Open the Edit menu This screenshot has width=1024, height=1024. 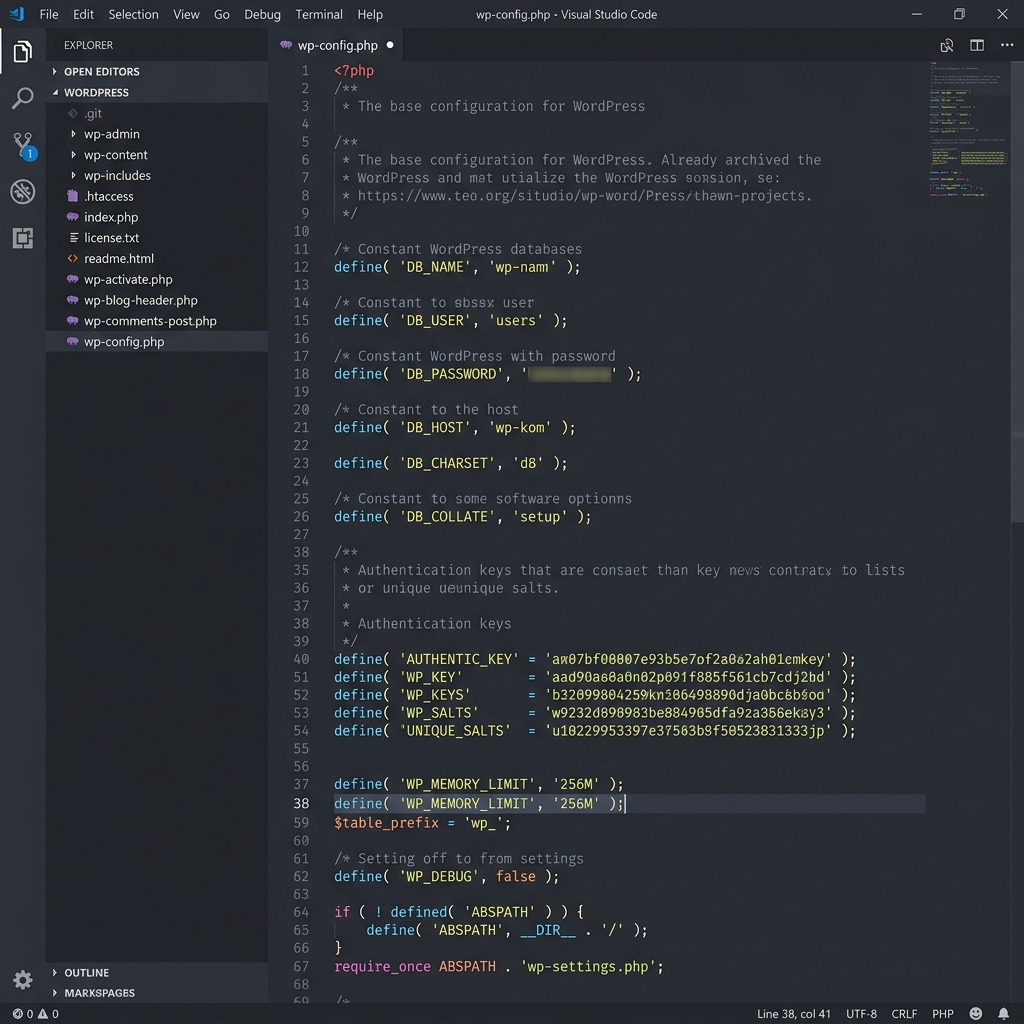pyautogui.click(x=83, y=14)
